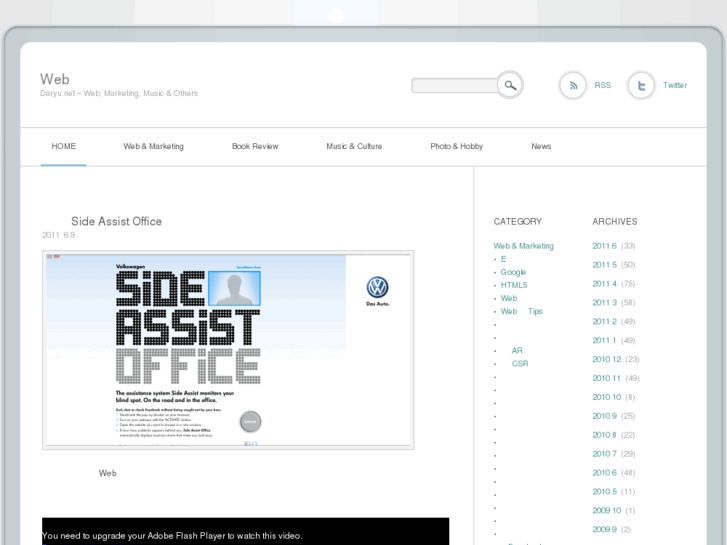The width and height of the screenshot is (727, 545).
Task: Open the News tab
Action: click(x=541, y=147)
